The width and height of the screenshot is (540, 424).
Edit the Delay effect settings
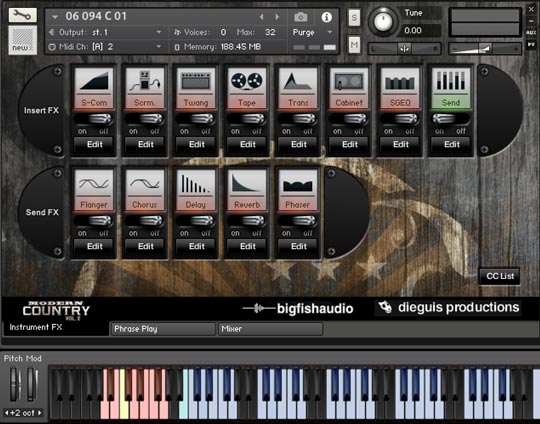[196, 246]
